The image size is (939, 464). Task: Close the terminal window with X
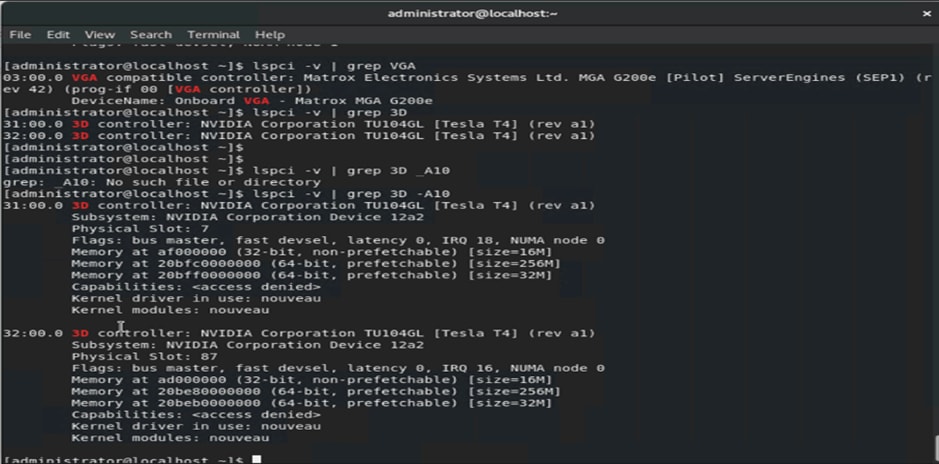coord(926,14)
